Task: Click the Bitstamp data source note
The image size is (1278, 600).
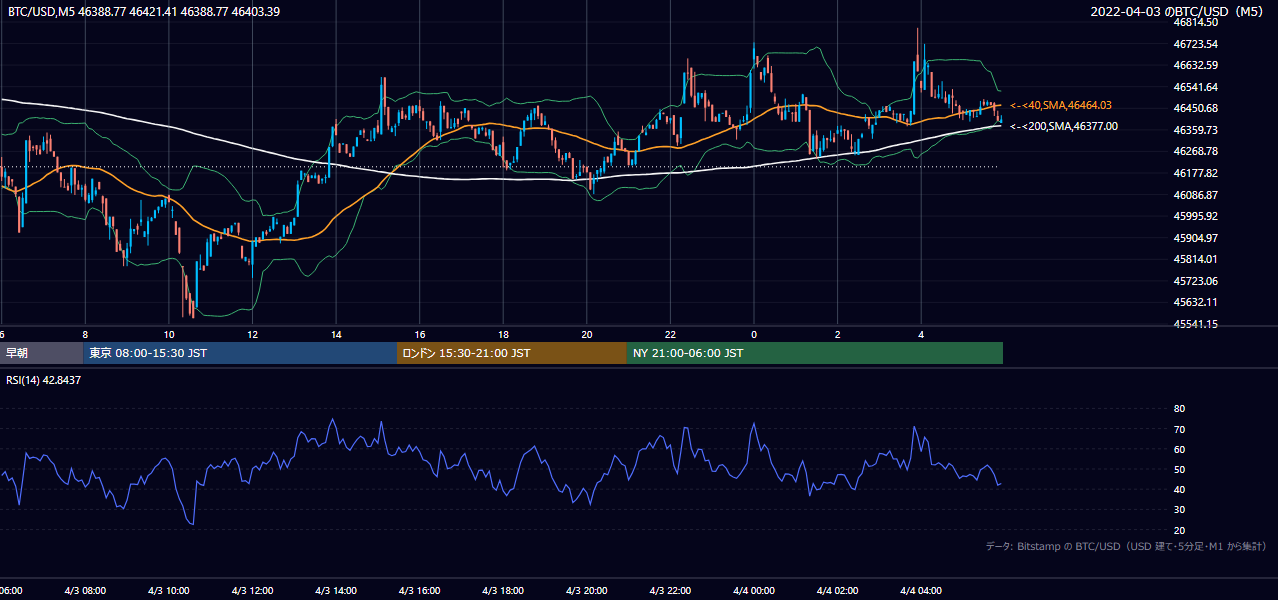Action: pyautogui.click(x=1126, y=546)
